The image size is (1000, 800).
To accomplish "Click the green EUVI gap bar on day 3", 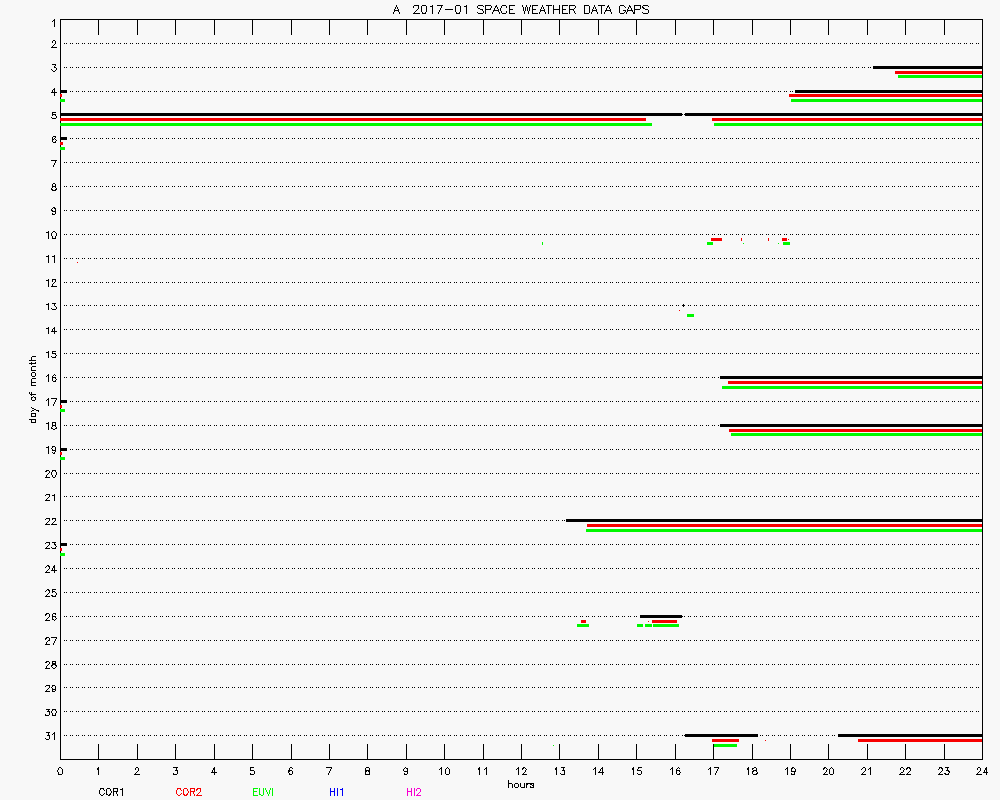I will (x=939, y=76).
